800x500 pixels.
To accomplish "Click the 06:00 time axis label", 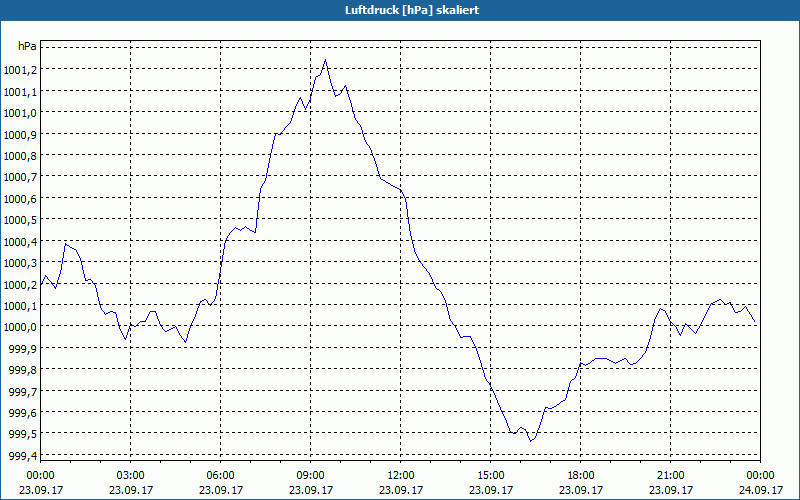I will [220, 476].
